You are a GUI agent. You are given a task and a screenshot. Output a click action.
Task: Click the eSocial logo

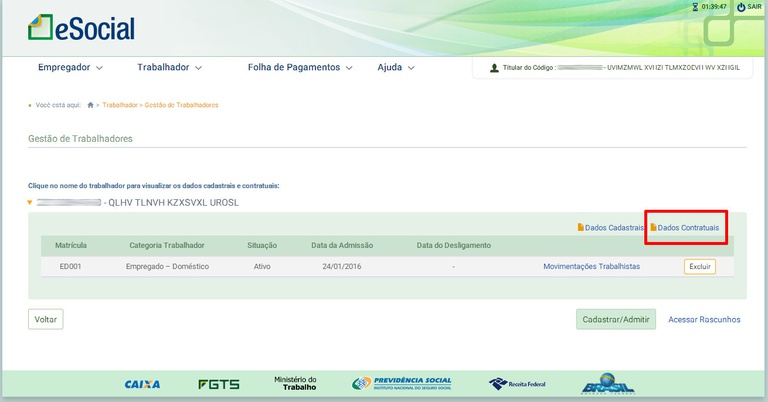coord(81,28)
